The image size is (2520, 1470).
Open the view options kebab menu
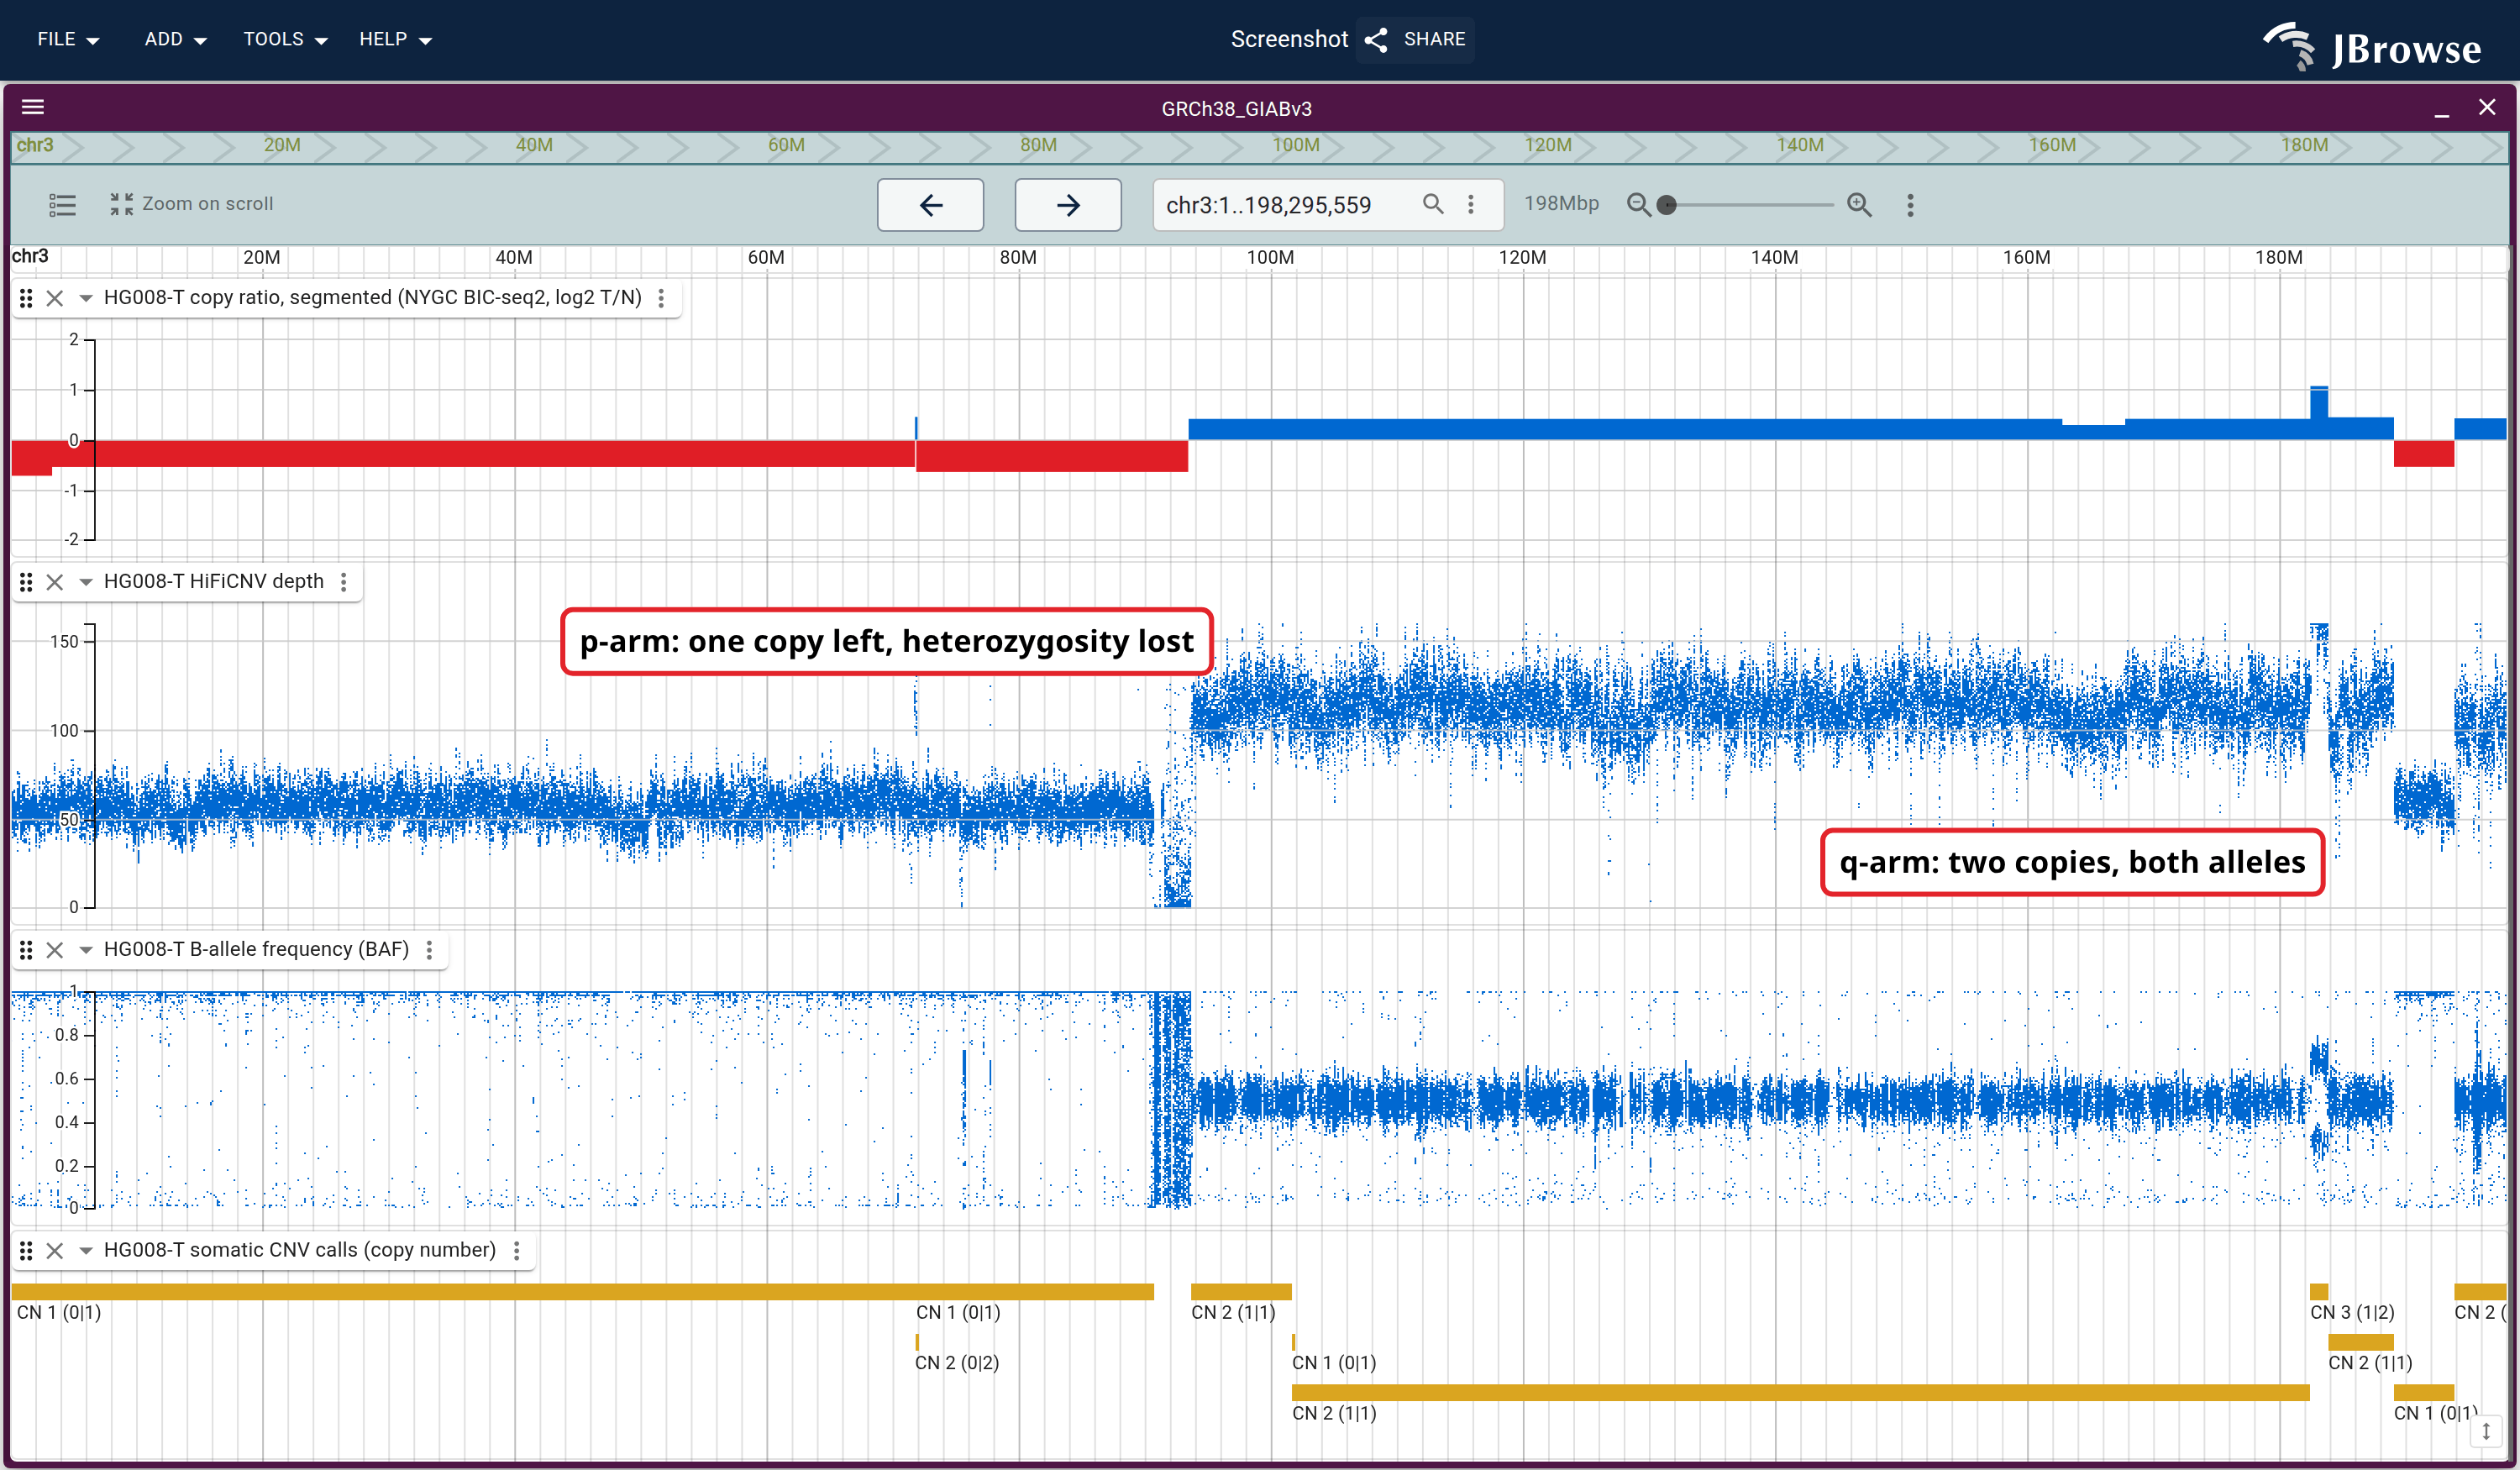click(x=1910, y=205)
